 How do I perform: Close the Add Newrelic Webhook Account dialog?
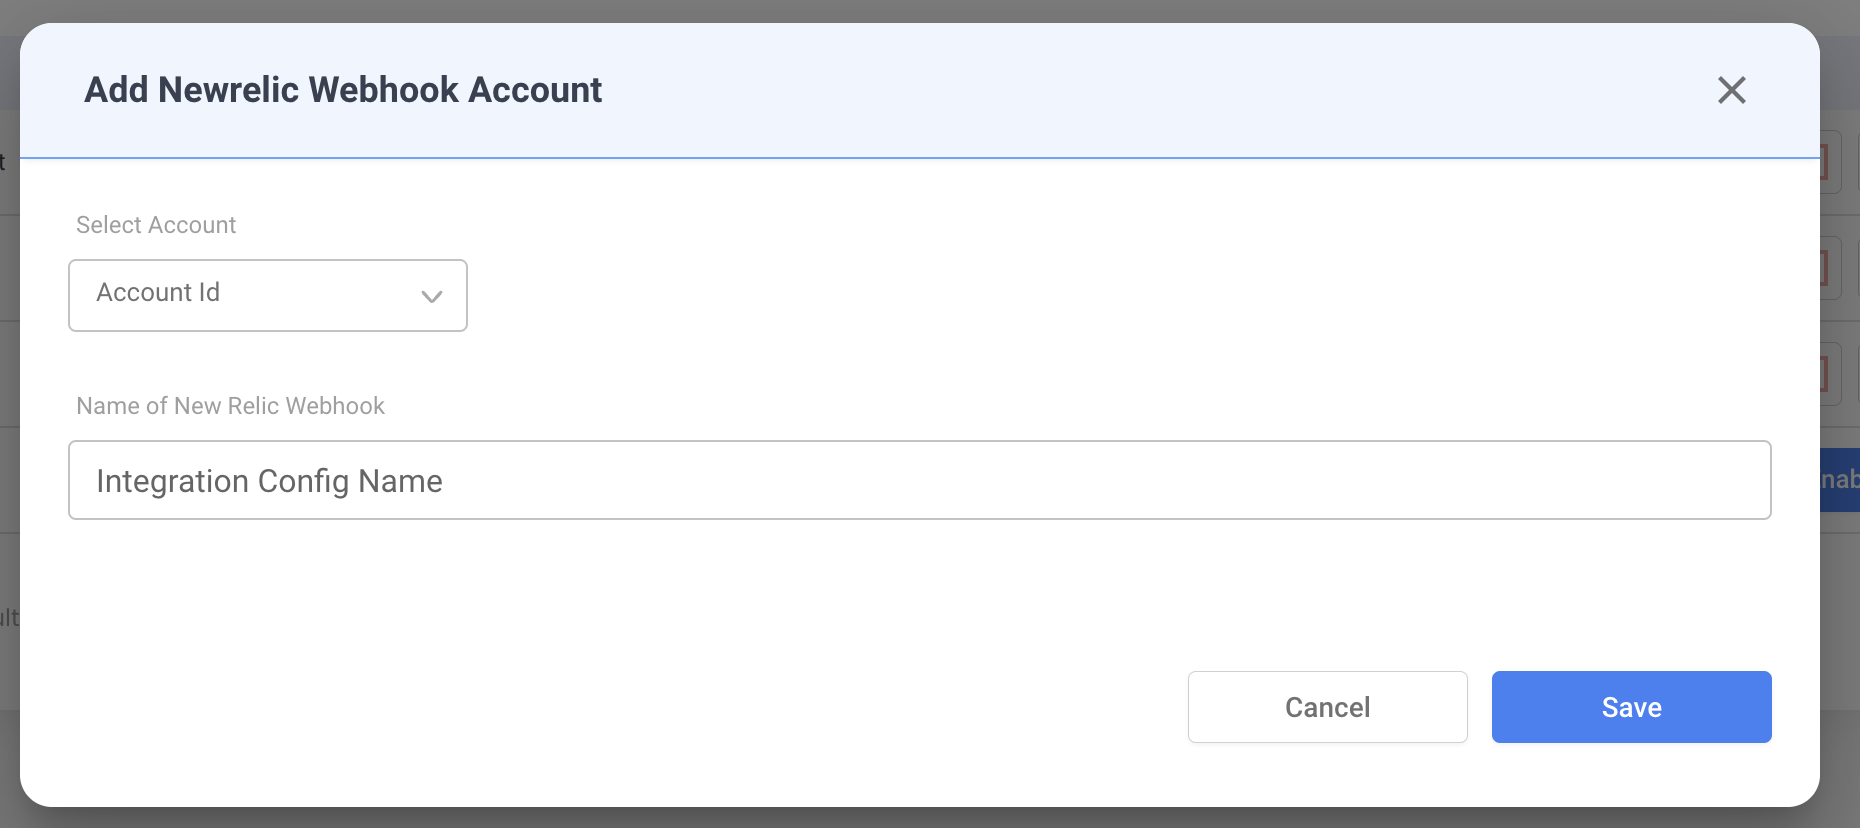(1731, 90)
